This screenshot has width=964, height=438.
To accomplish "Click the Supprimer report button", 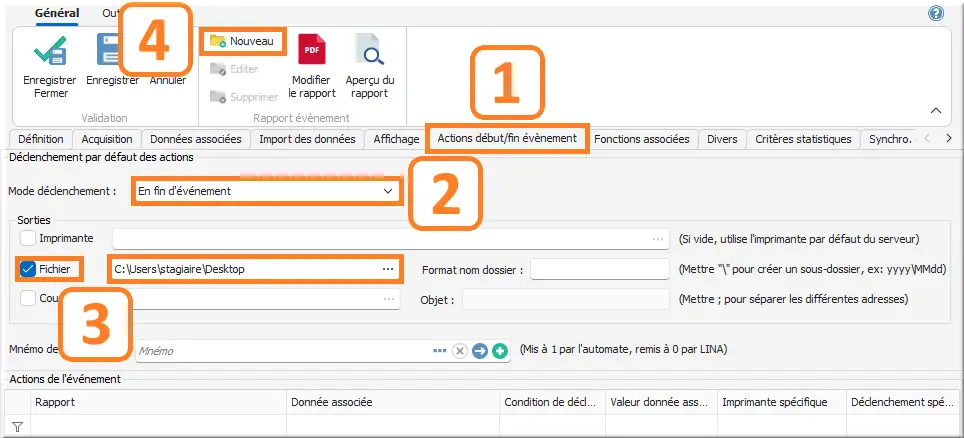I will pos(244,97).
